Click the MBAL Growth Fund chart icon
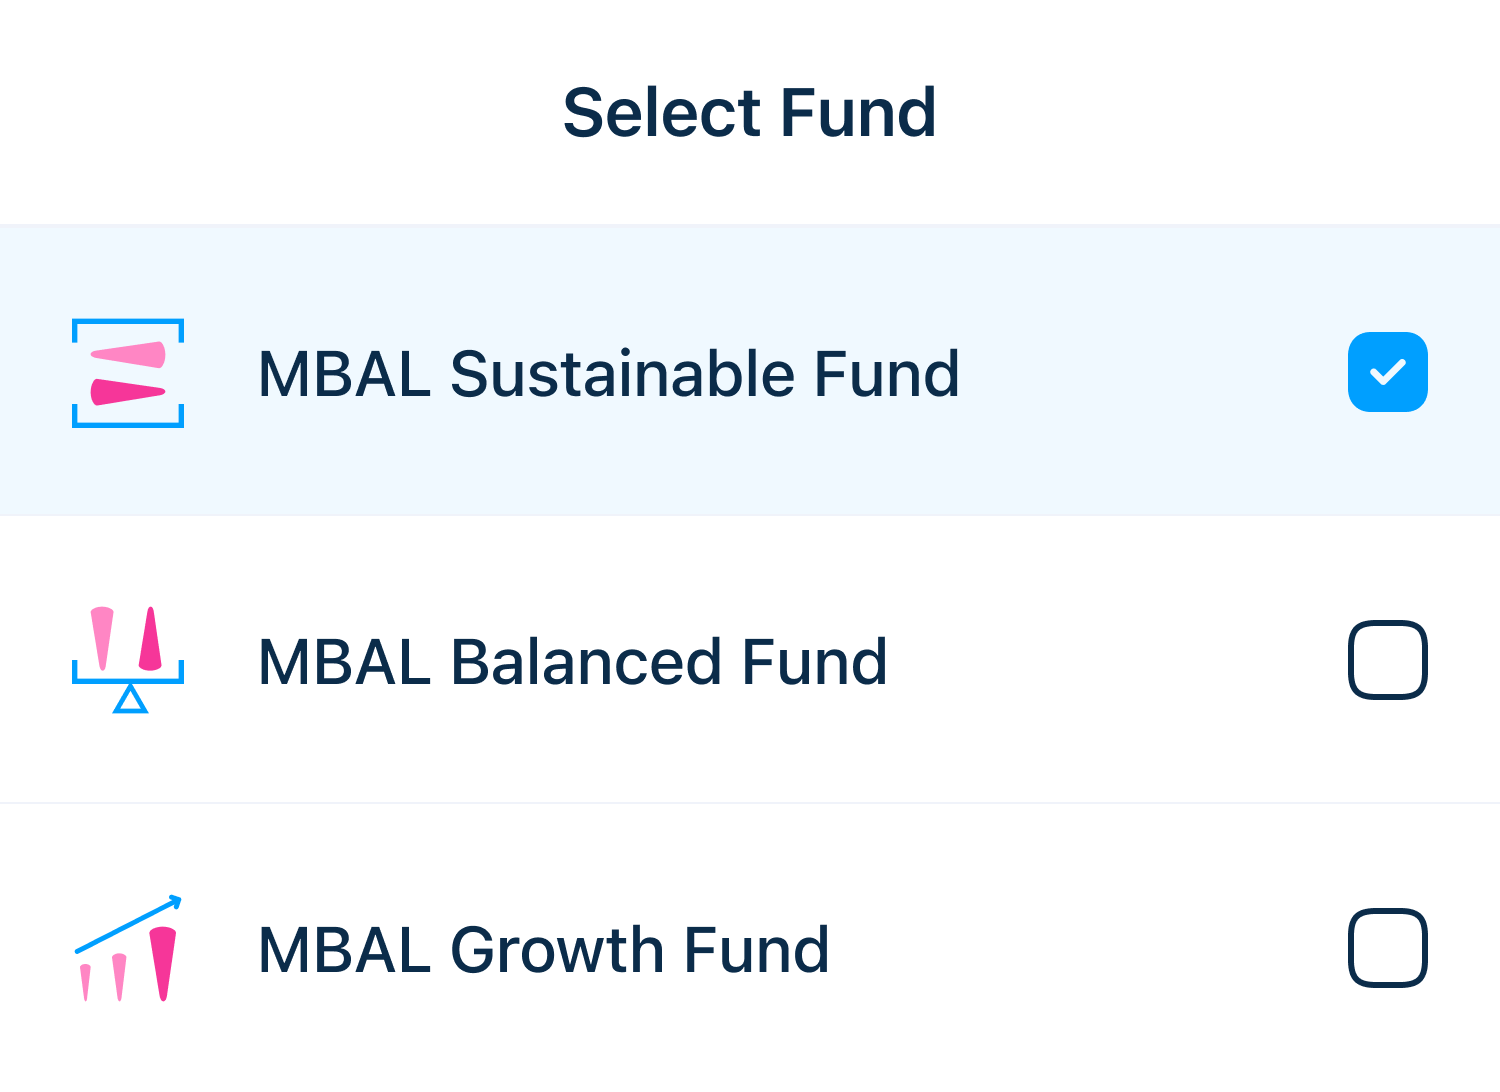This screenshot has width=1500, height=1092. [128, 948]
